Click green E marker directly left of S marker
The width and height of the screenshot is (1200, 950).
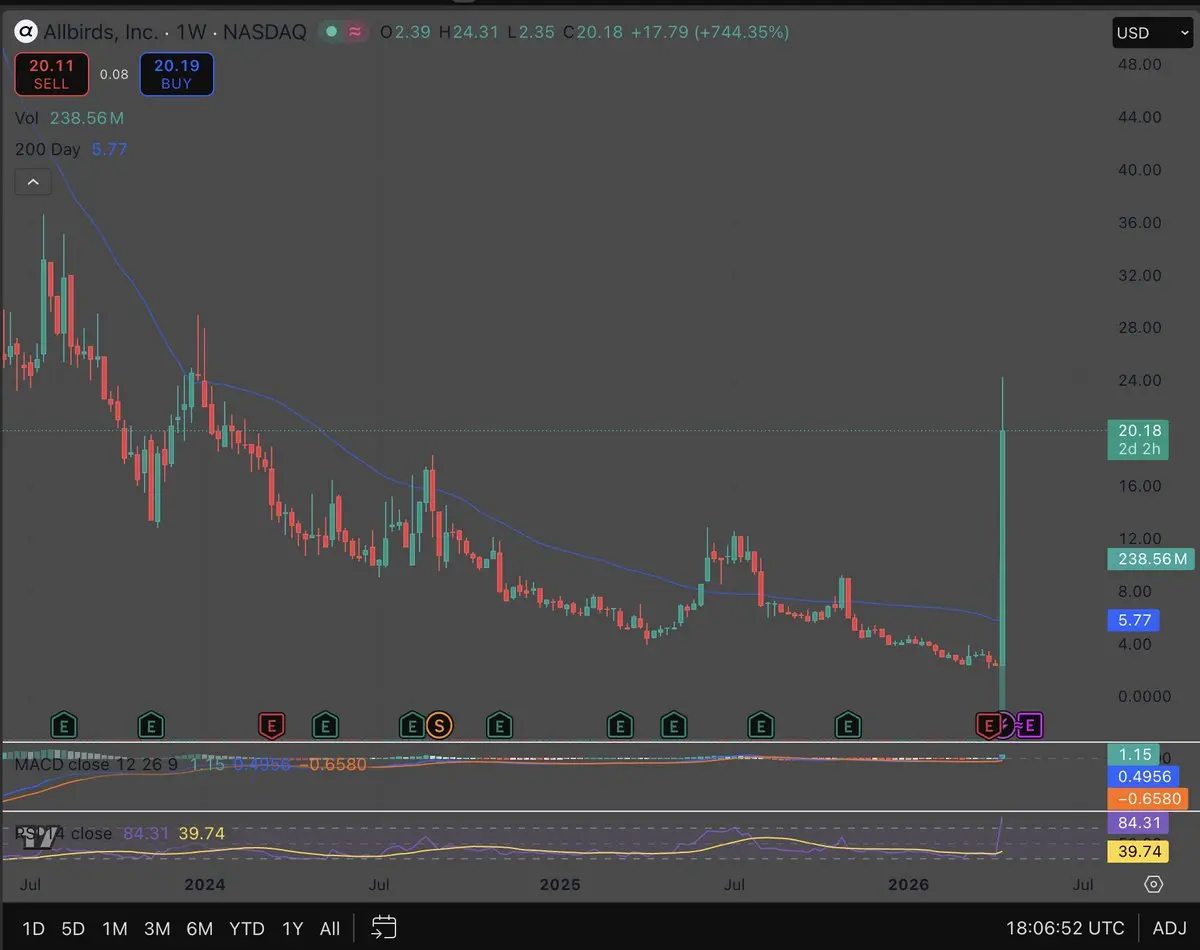pos(412,724)
